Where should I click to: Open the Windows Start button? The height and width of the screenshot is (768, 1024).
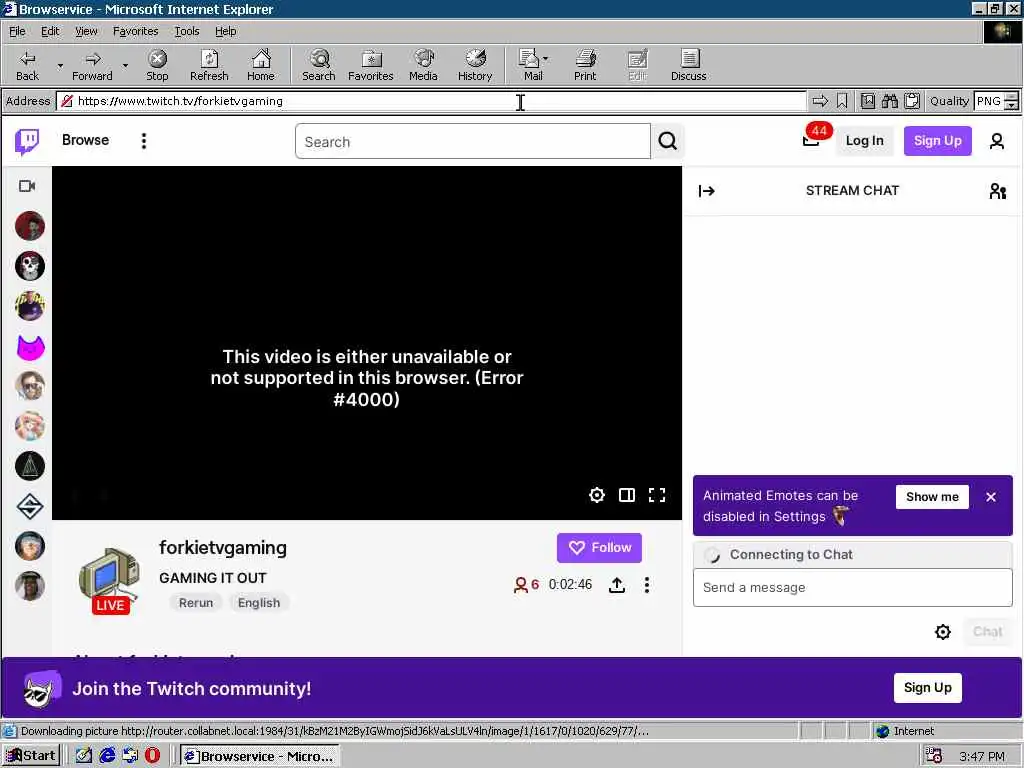click(31, 756)
